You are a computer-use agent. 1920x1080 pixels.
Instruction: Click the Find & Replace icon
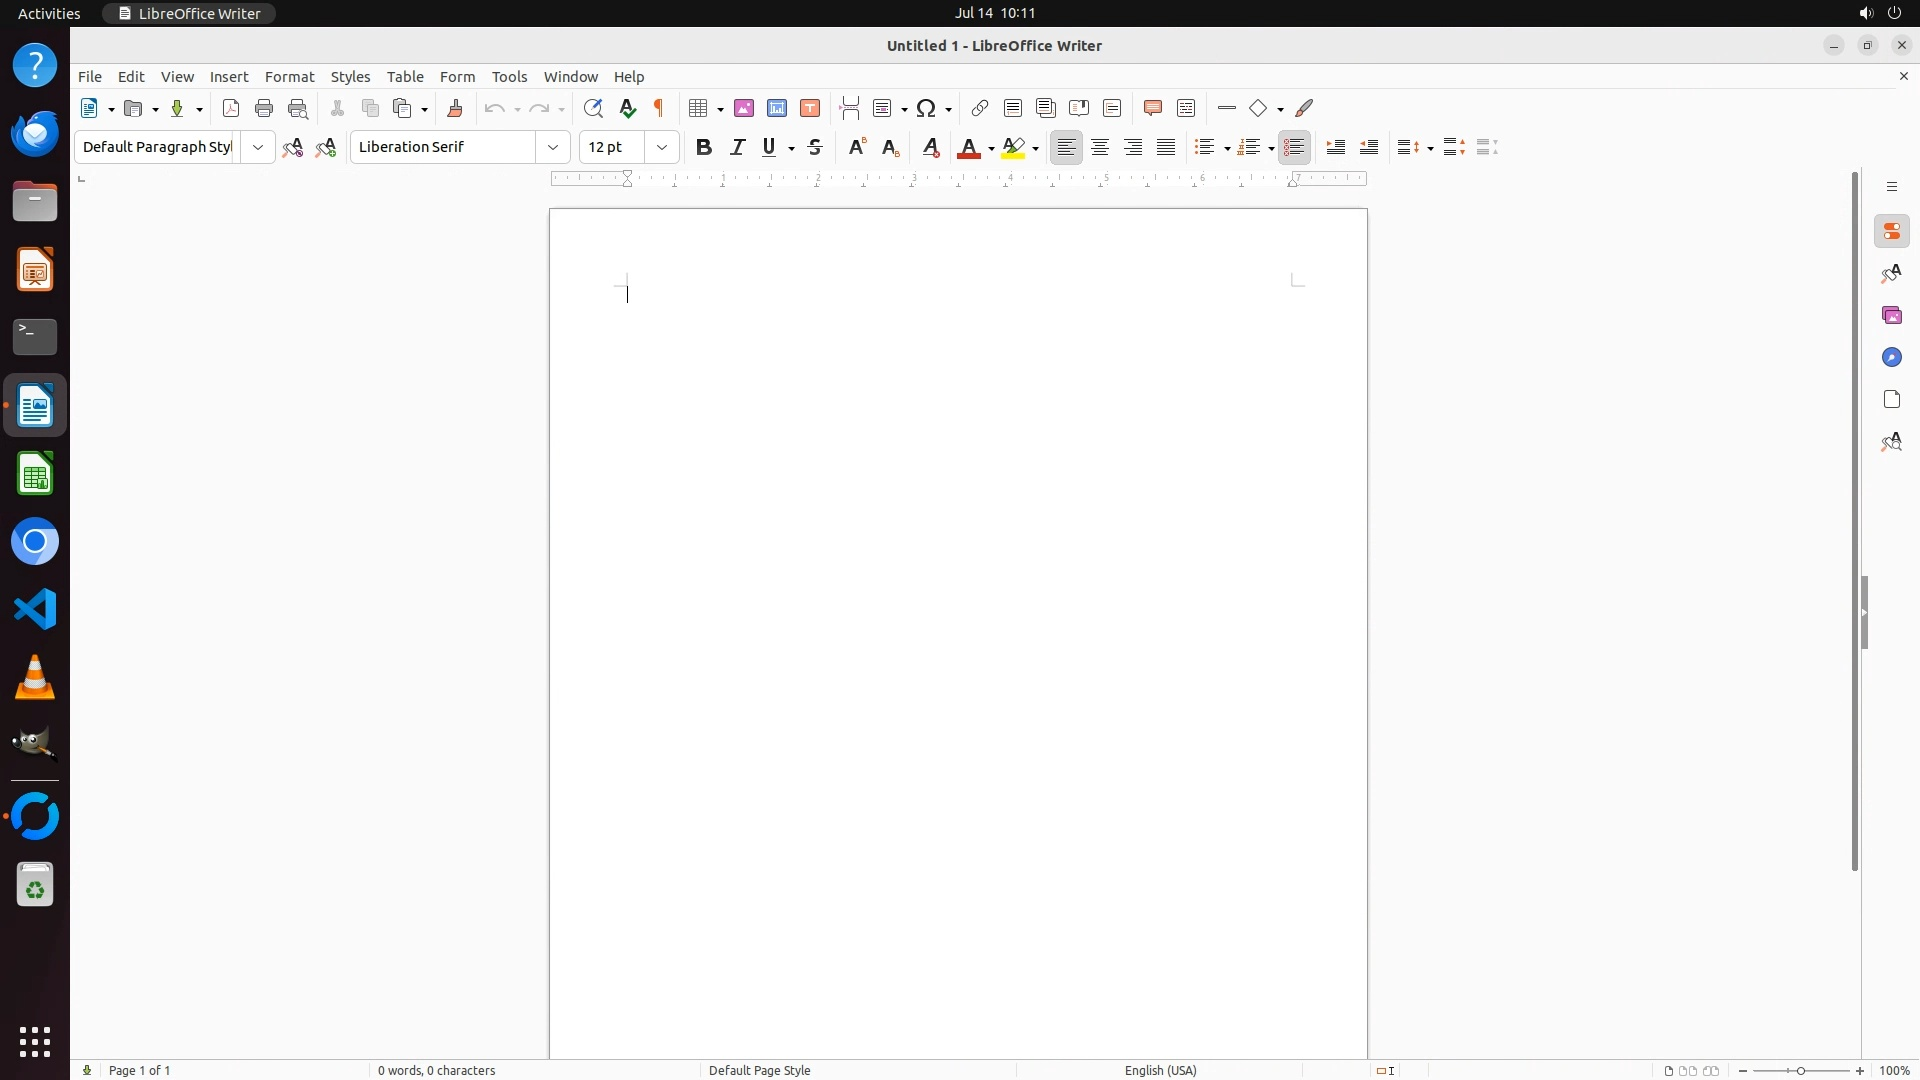point(593,108)
